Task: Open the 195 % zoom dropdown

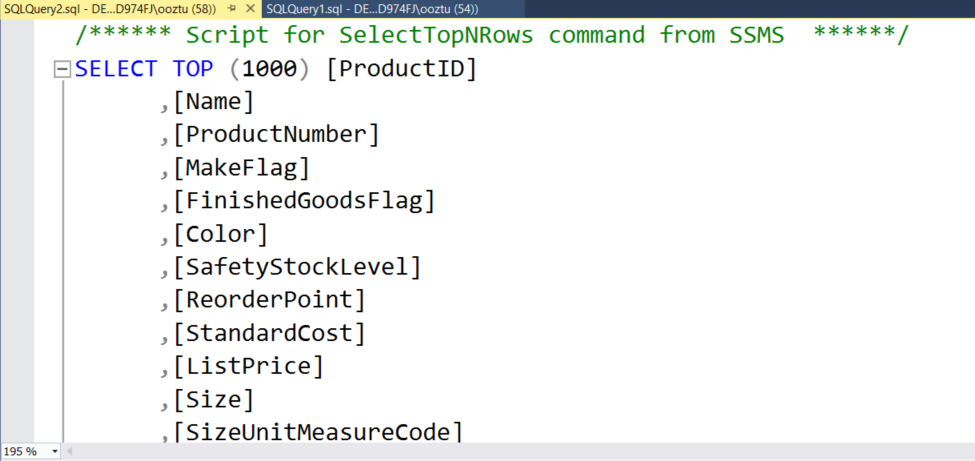Action: 53,451
